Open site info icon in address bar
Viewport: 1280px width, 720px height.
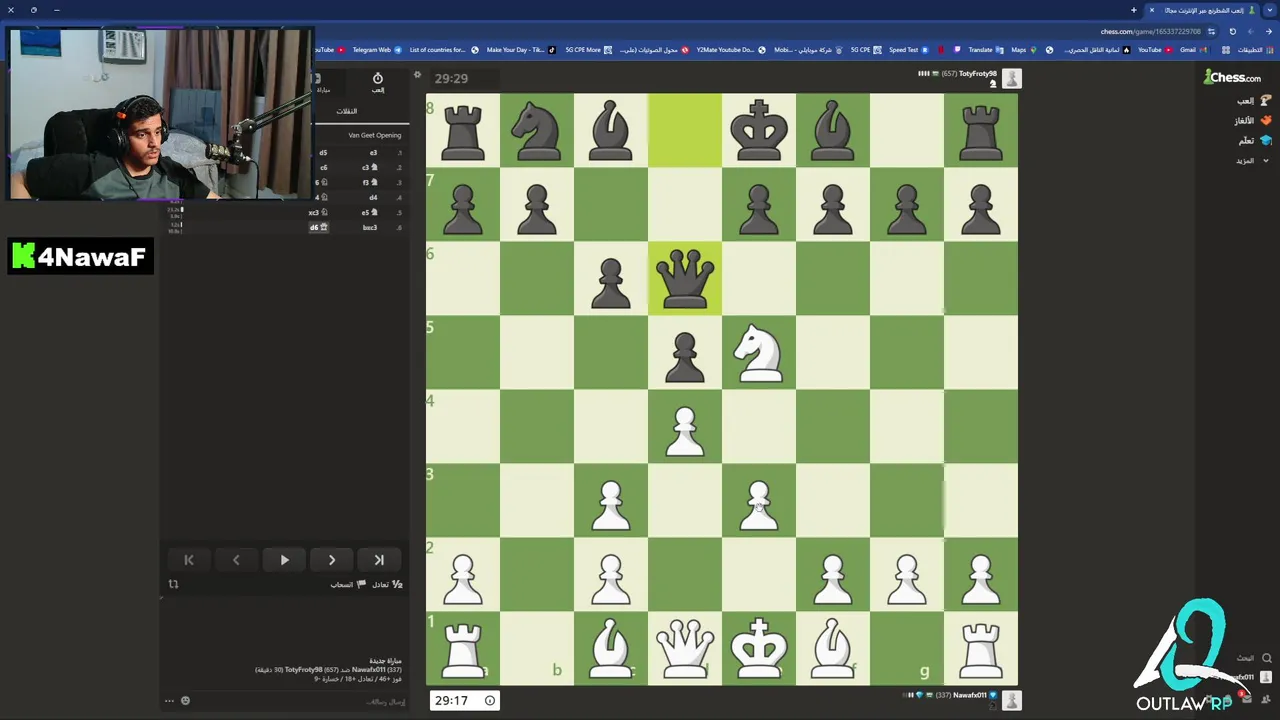(1211, 31)
